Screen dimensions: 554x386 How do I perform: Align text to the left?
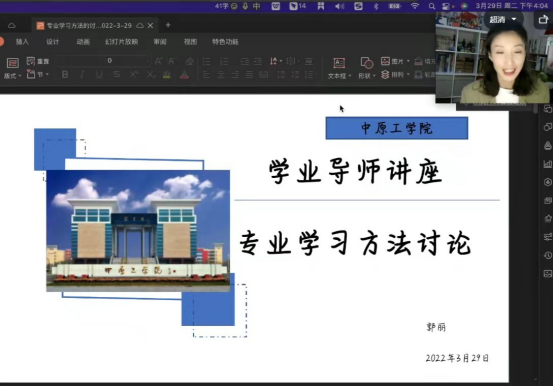[x=206, y=75]
